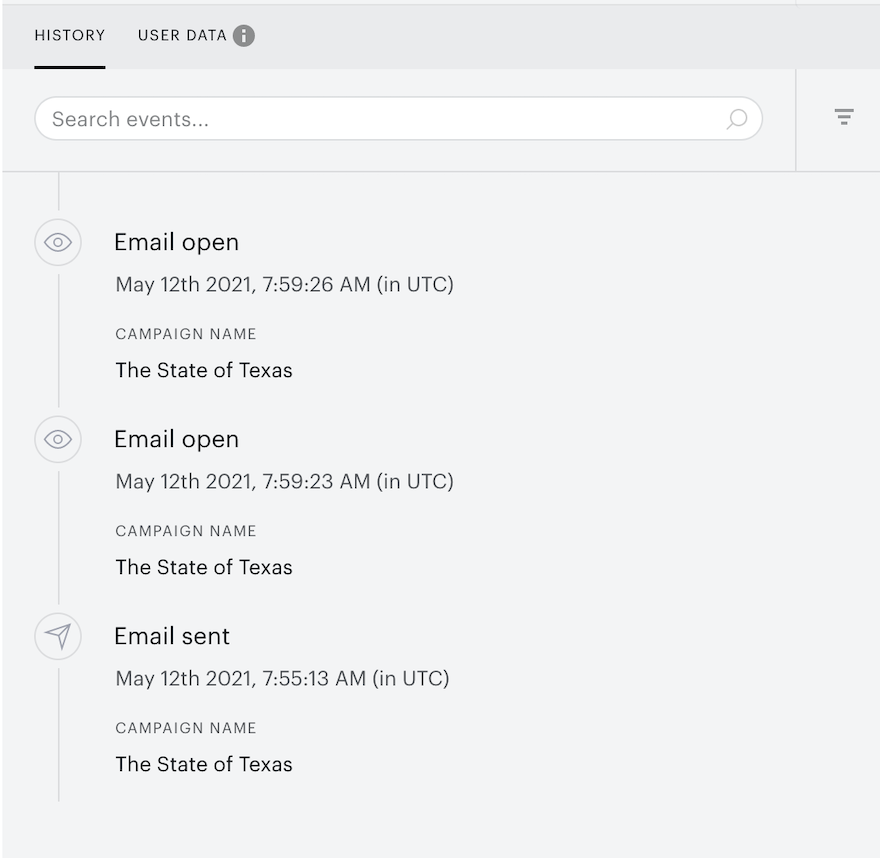Open The State of Texas under first event
Viewport: 880px width, 858px height.
pyautogui.click(x=204, y=370)
